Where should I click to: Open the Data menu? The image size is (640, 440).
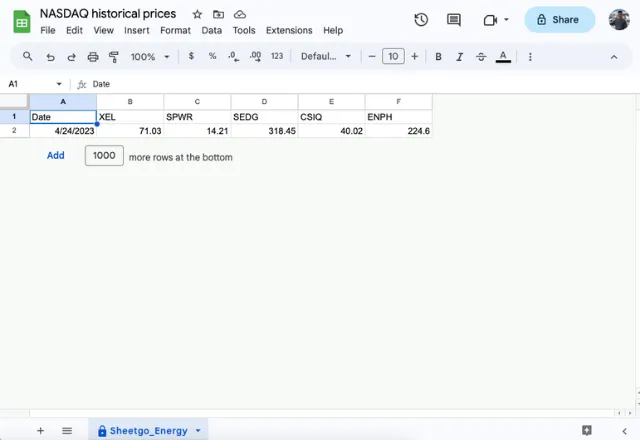coord(211,30)
